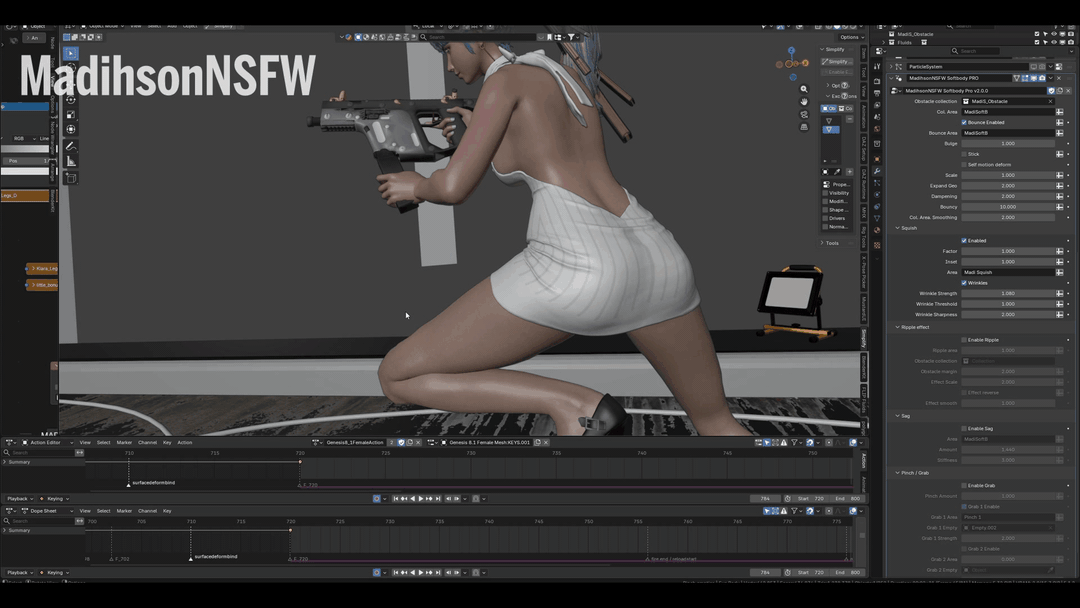This screenshot has width=1080, height=608.
Task: Click the End frame field 800 in Action Editor
Action: [x=848, y=499]
